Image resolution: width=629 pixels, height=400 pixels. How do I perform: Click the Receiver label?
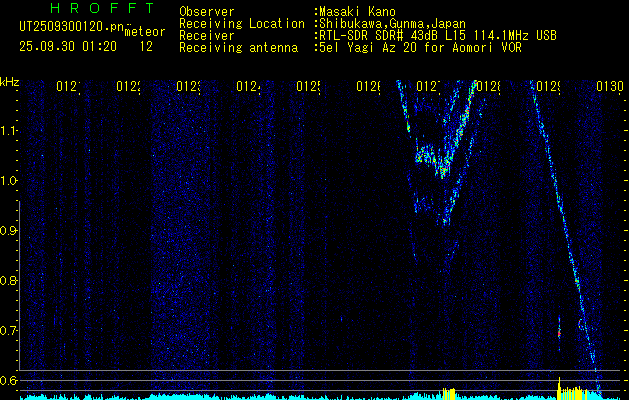click(x=207, y=36)
